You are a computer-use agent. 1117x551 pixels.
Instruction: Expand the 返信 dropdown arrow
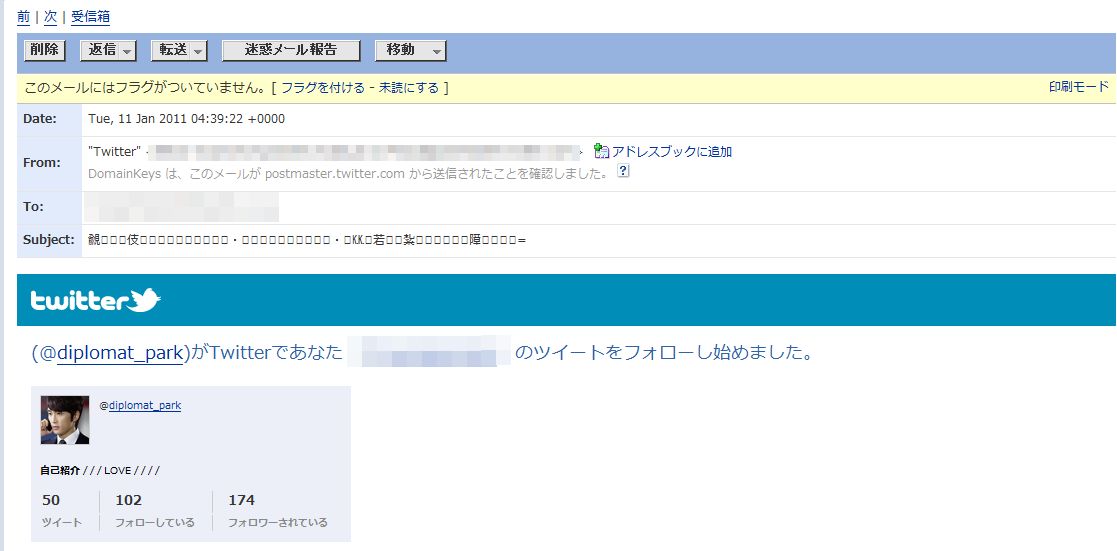tap(127, 51)
